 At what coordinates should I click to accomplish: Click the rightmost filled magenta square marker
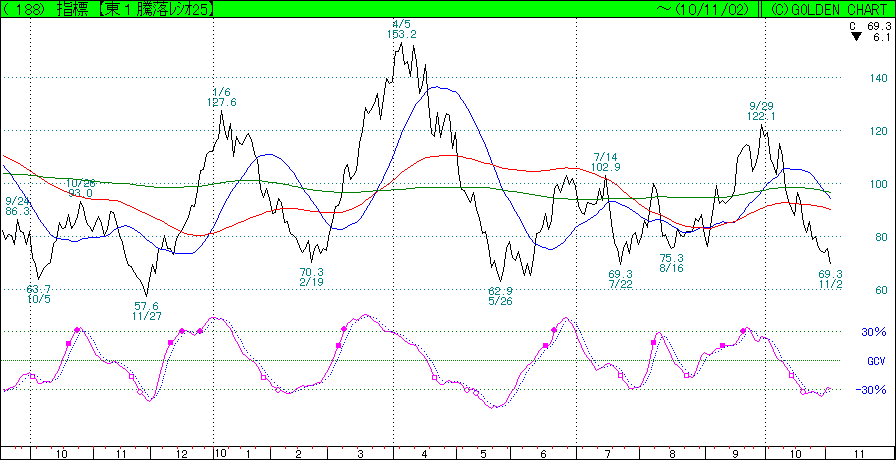point(744,330)
